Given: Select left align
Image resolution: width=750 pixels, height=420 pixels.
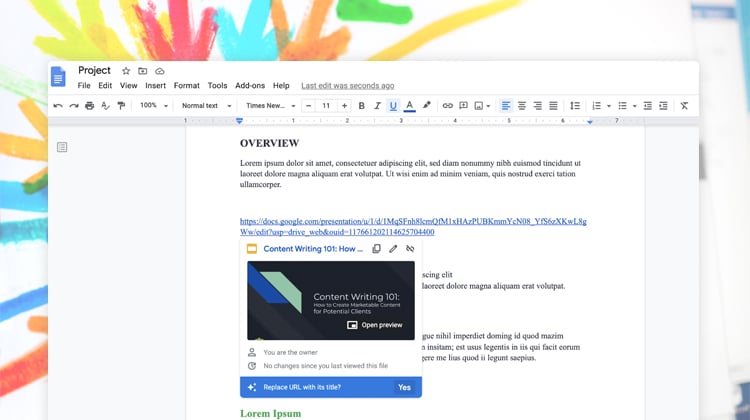Looking at the screenshot, I should [x=506, y=106].
